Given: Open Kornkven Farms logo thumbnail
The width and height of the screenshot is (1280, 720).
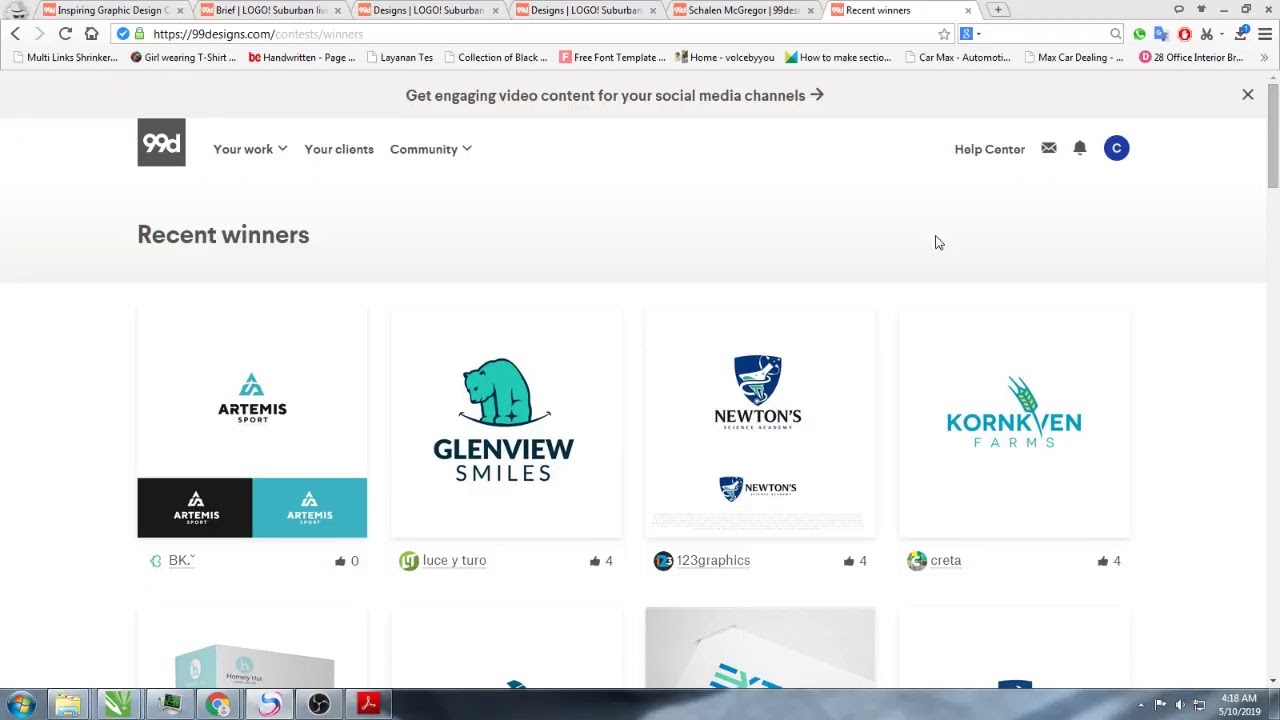Looking at the screenshot, I should [x=1014, y=423].
